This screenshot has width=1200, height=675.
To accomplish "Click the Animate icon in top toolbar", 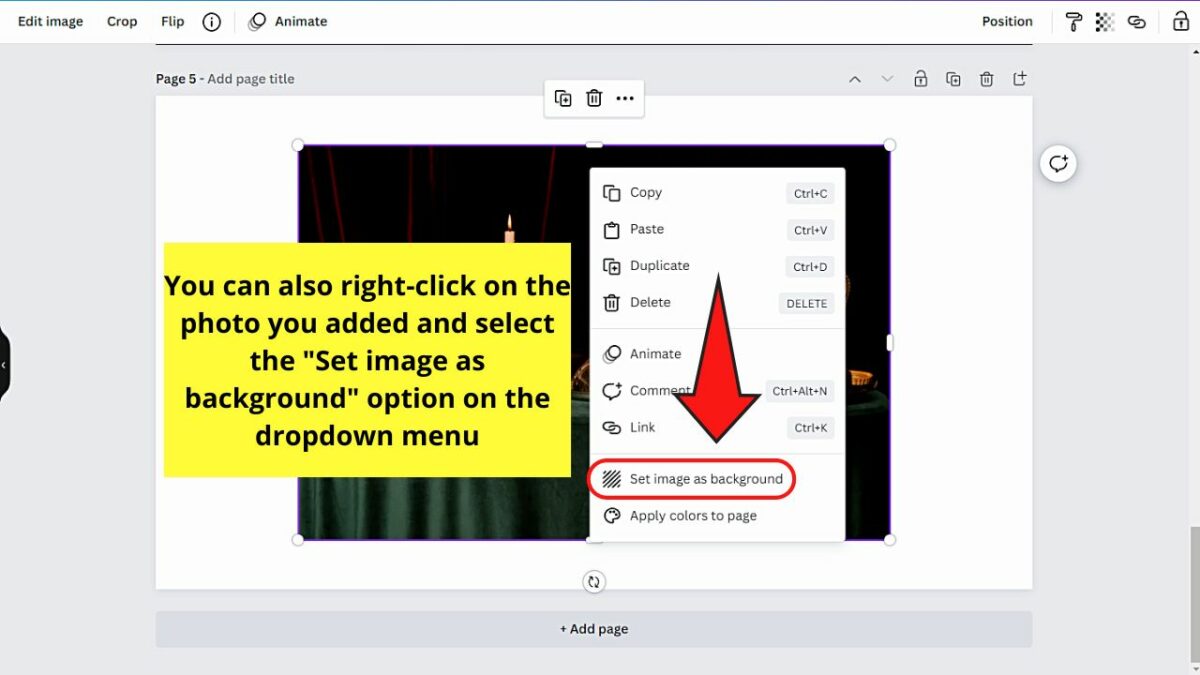I will [257, 21].
